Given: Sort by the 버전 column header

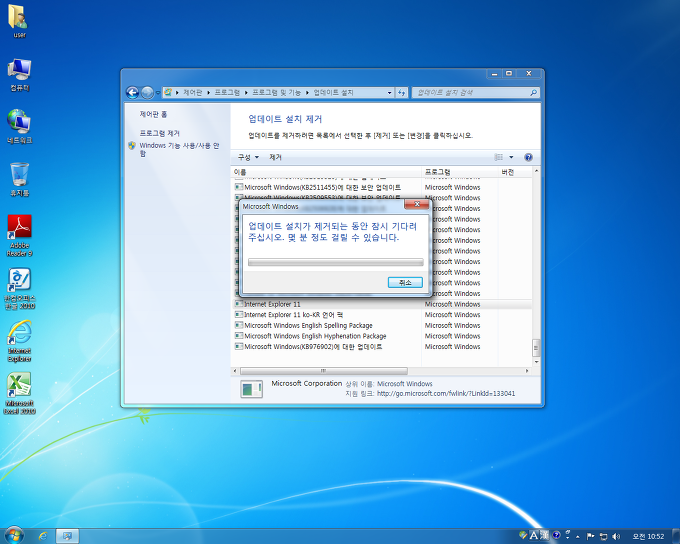Looking at the screenshot, I should point(515,172).
